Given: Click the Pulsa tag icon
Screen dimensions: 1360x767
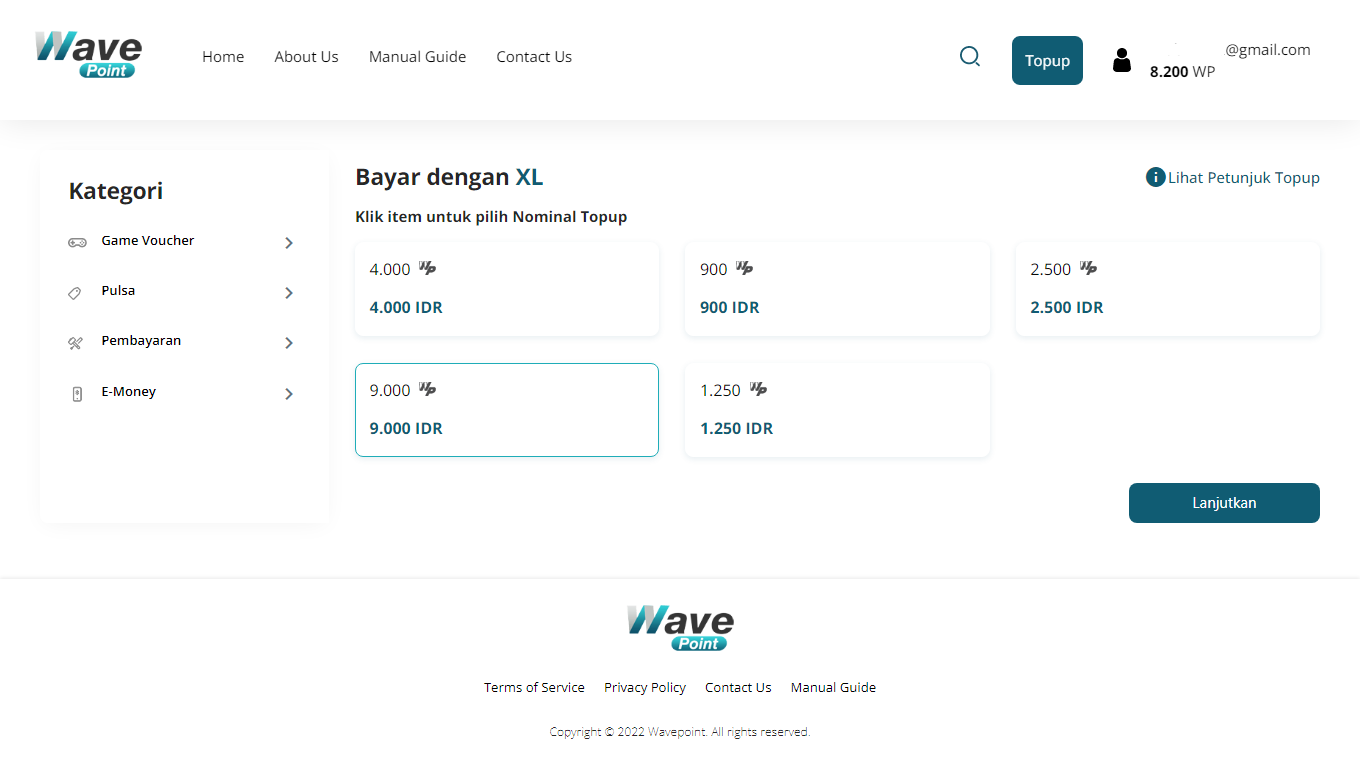Looking at the screenshot, I should click(x=75, y=293).
